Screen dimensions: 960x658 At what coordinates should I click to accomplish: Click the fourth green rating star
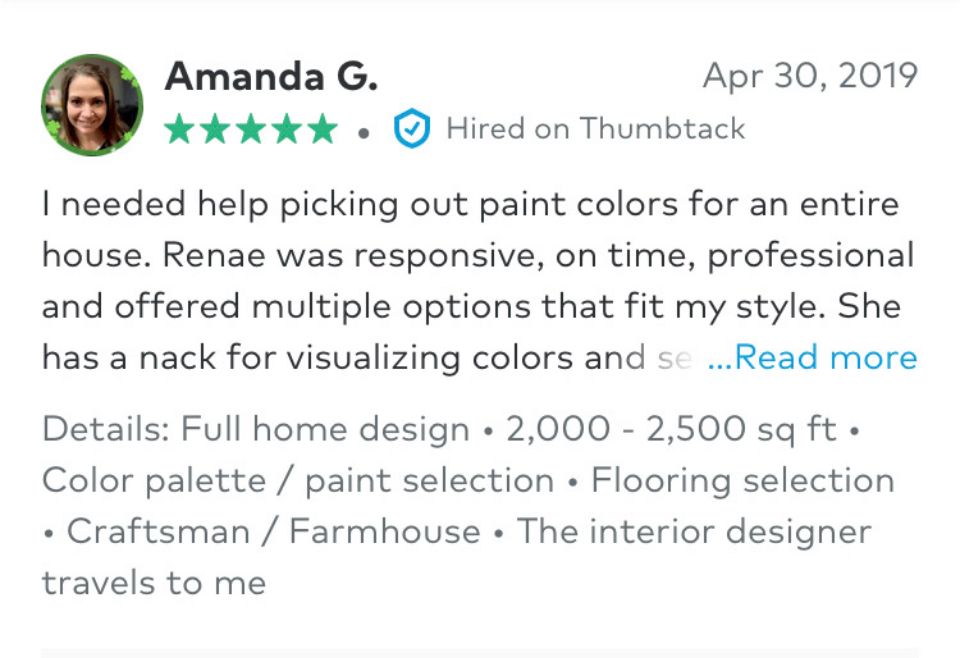(287, 129)
